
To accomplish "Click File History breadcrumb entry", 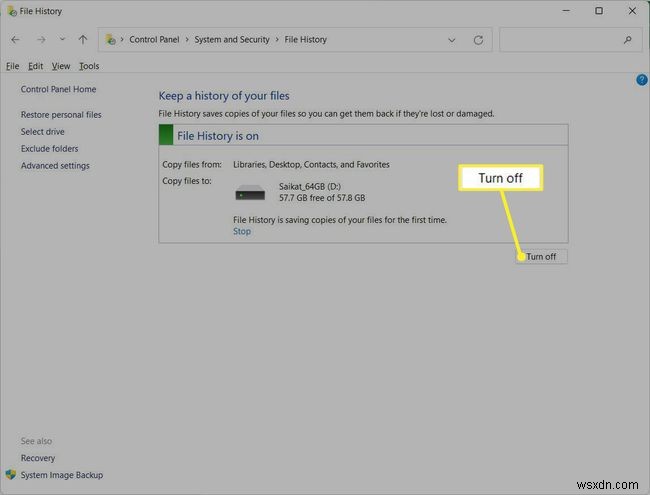I will [306, 39].
